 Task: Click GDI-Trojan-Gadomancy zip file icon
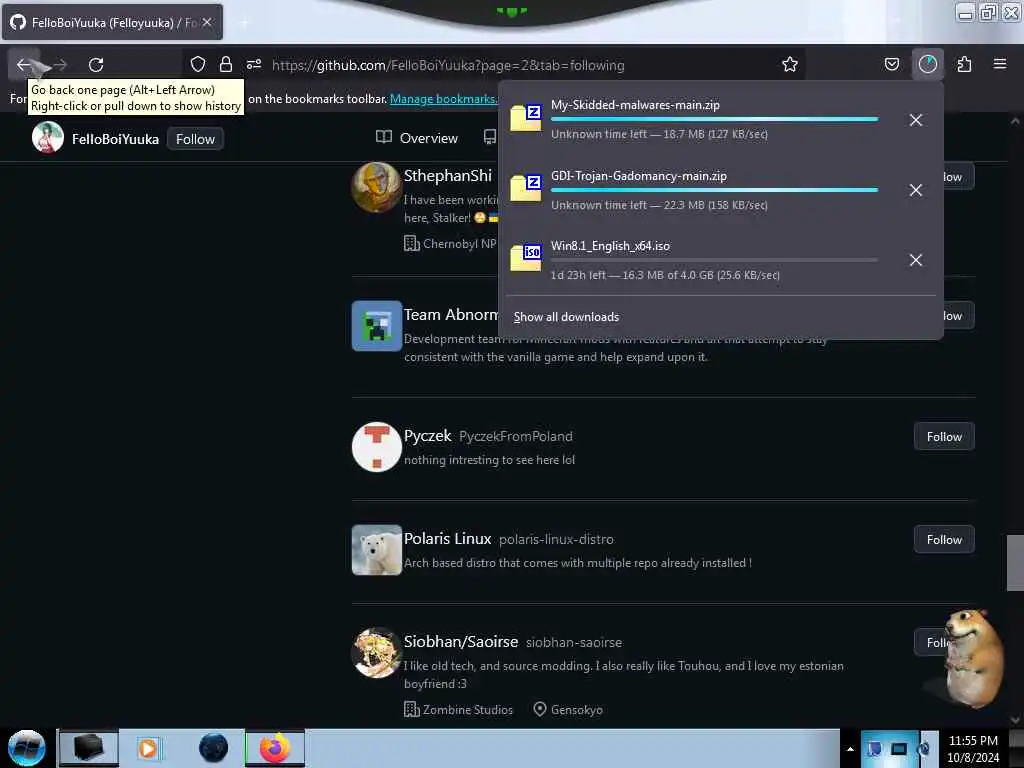pyautogui.click(x=526, y=188)
